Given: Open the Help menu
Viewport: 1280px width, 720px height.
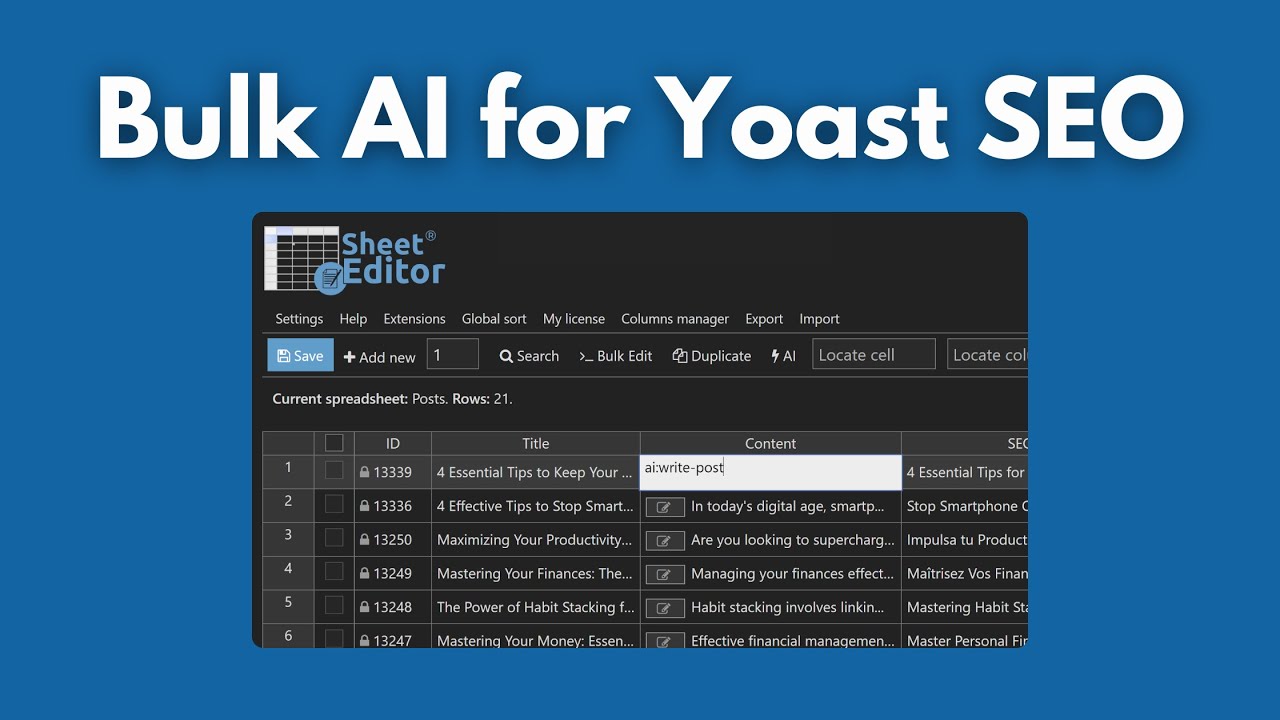Looking at the screenshot, I should pyautogui.click(x=353, y=319).
